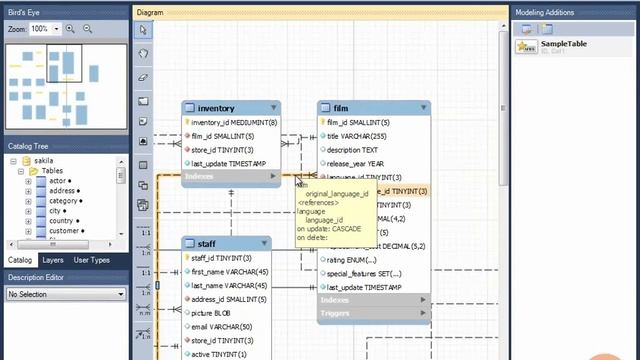
Task: Open the No Selection description dropdown
Action: coord(121,294)
